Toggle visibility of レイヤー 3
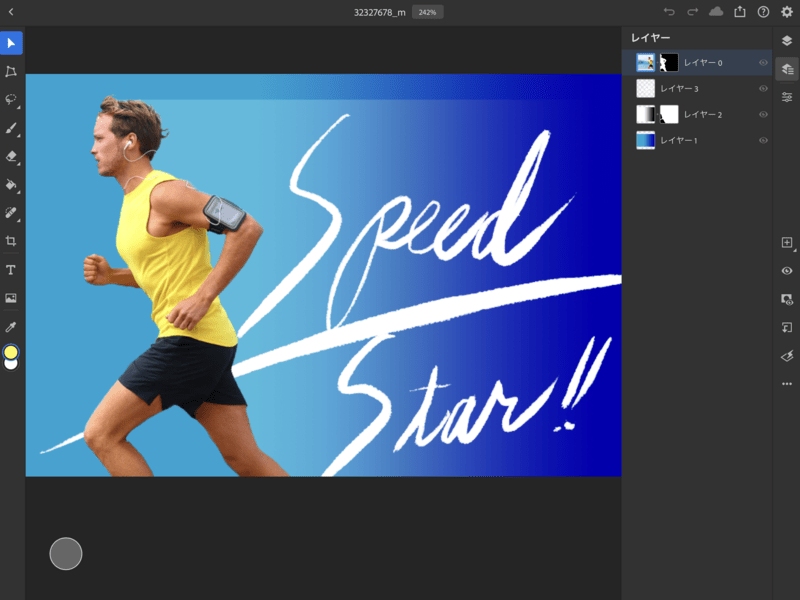The width and height of the screenshot is (800, 600). pyautogui.click(x=763, y=88)
